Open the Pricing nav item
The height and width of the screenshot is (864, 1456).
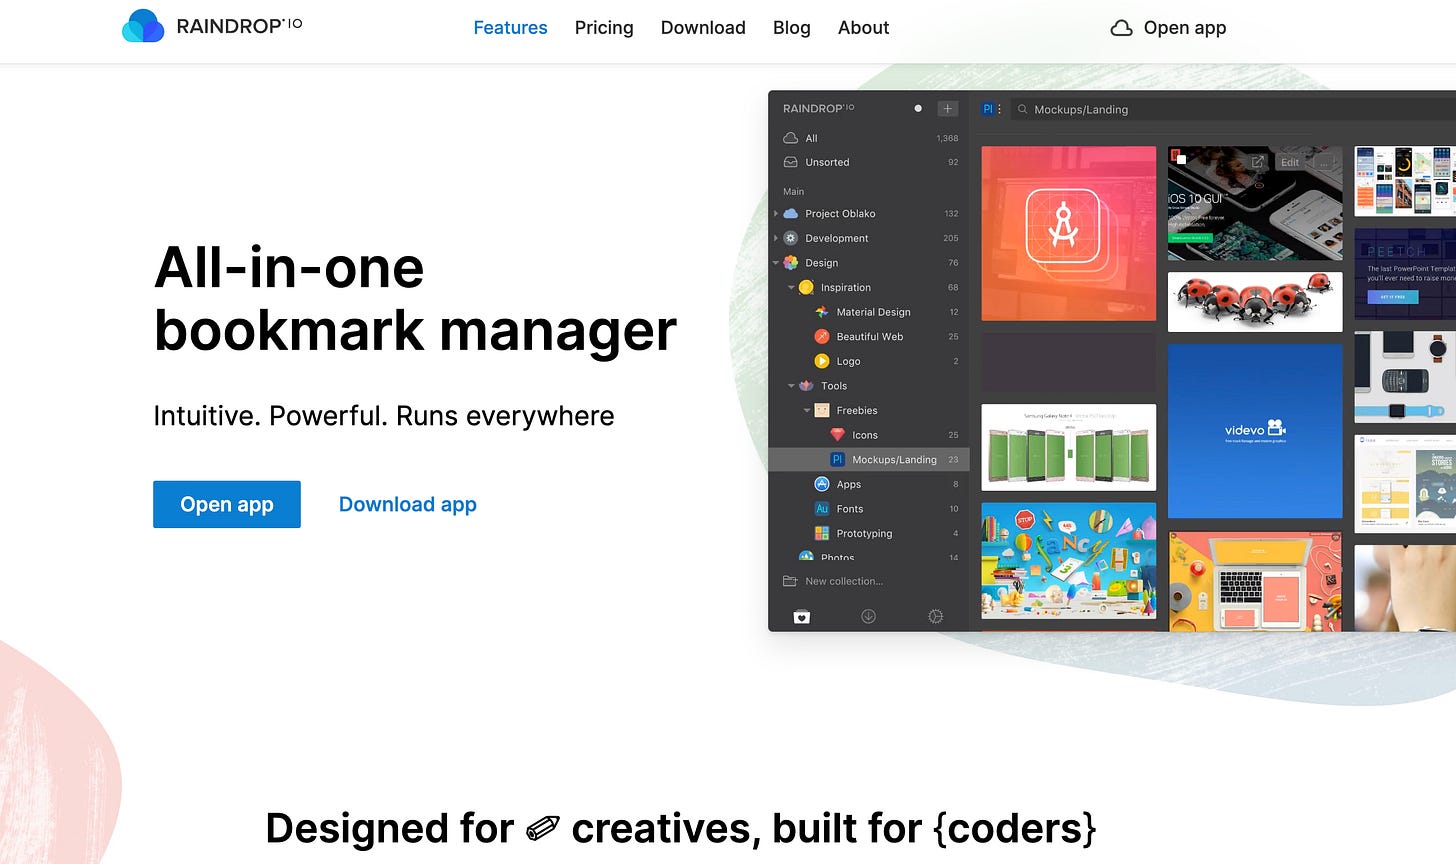604,28
